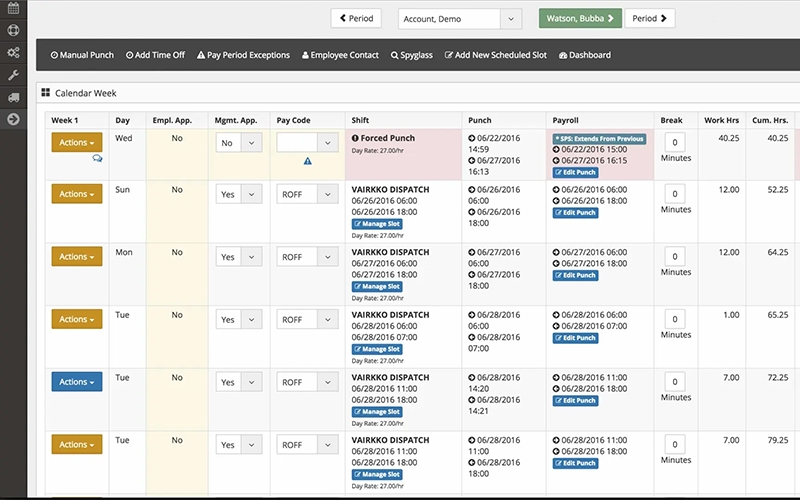Click Edit Punch in the Sun row
800x500 pixels.
pyautogui.click(x=575, y=213)
